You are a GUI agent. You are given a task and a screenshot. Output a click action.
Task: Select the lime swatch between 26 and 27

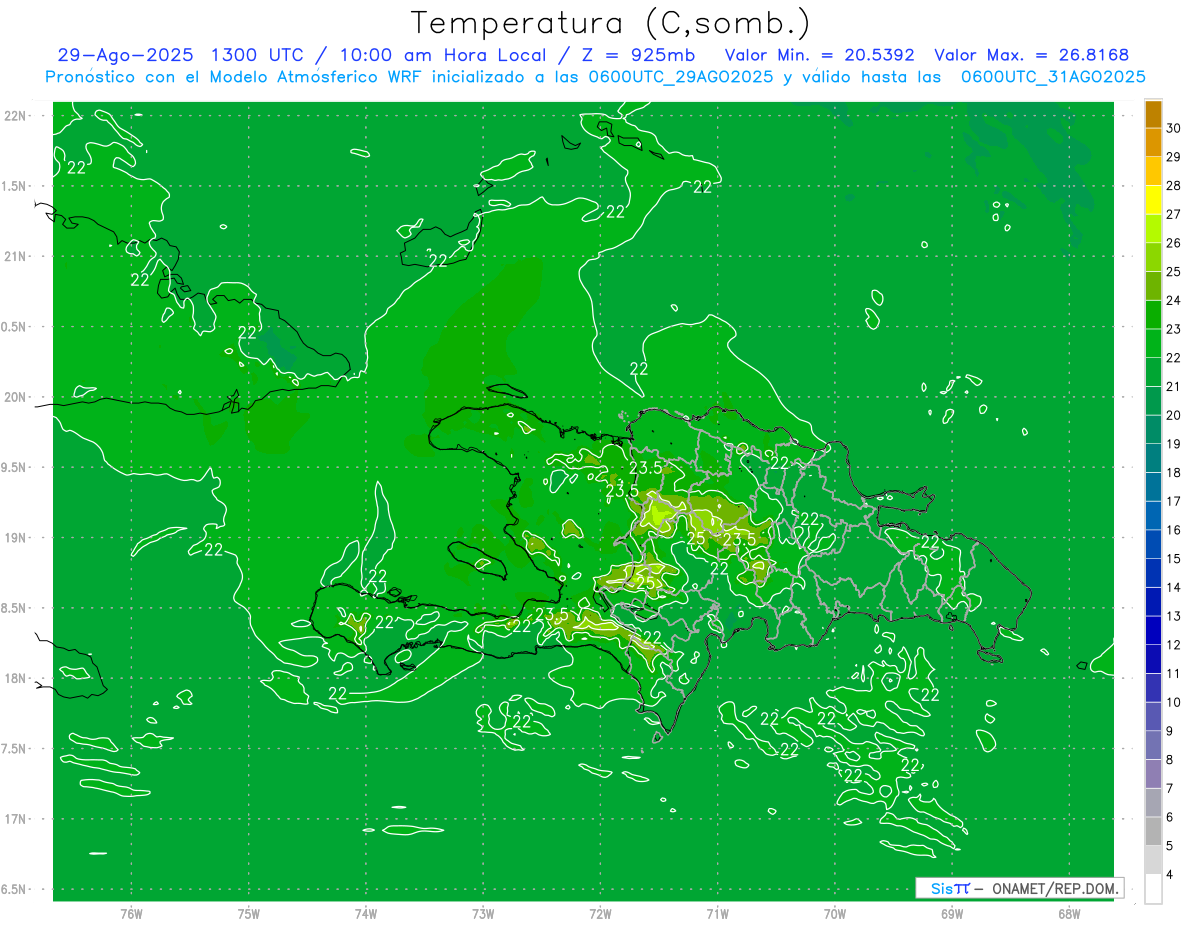[x=1153, y=228]
